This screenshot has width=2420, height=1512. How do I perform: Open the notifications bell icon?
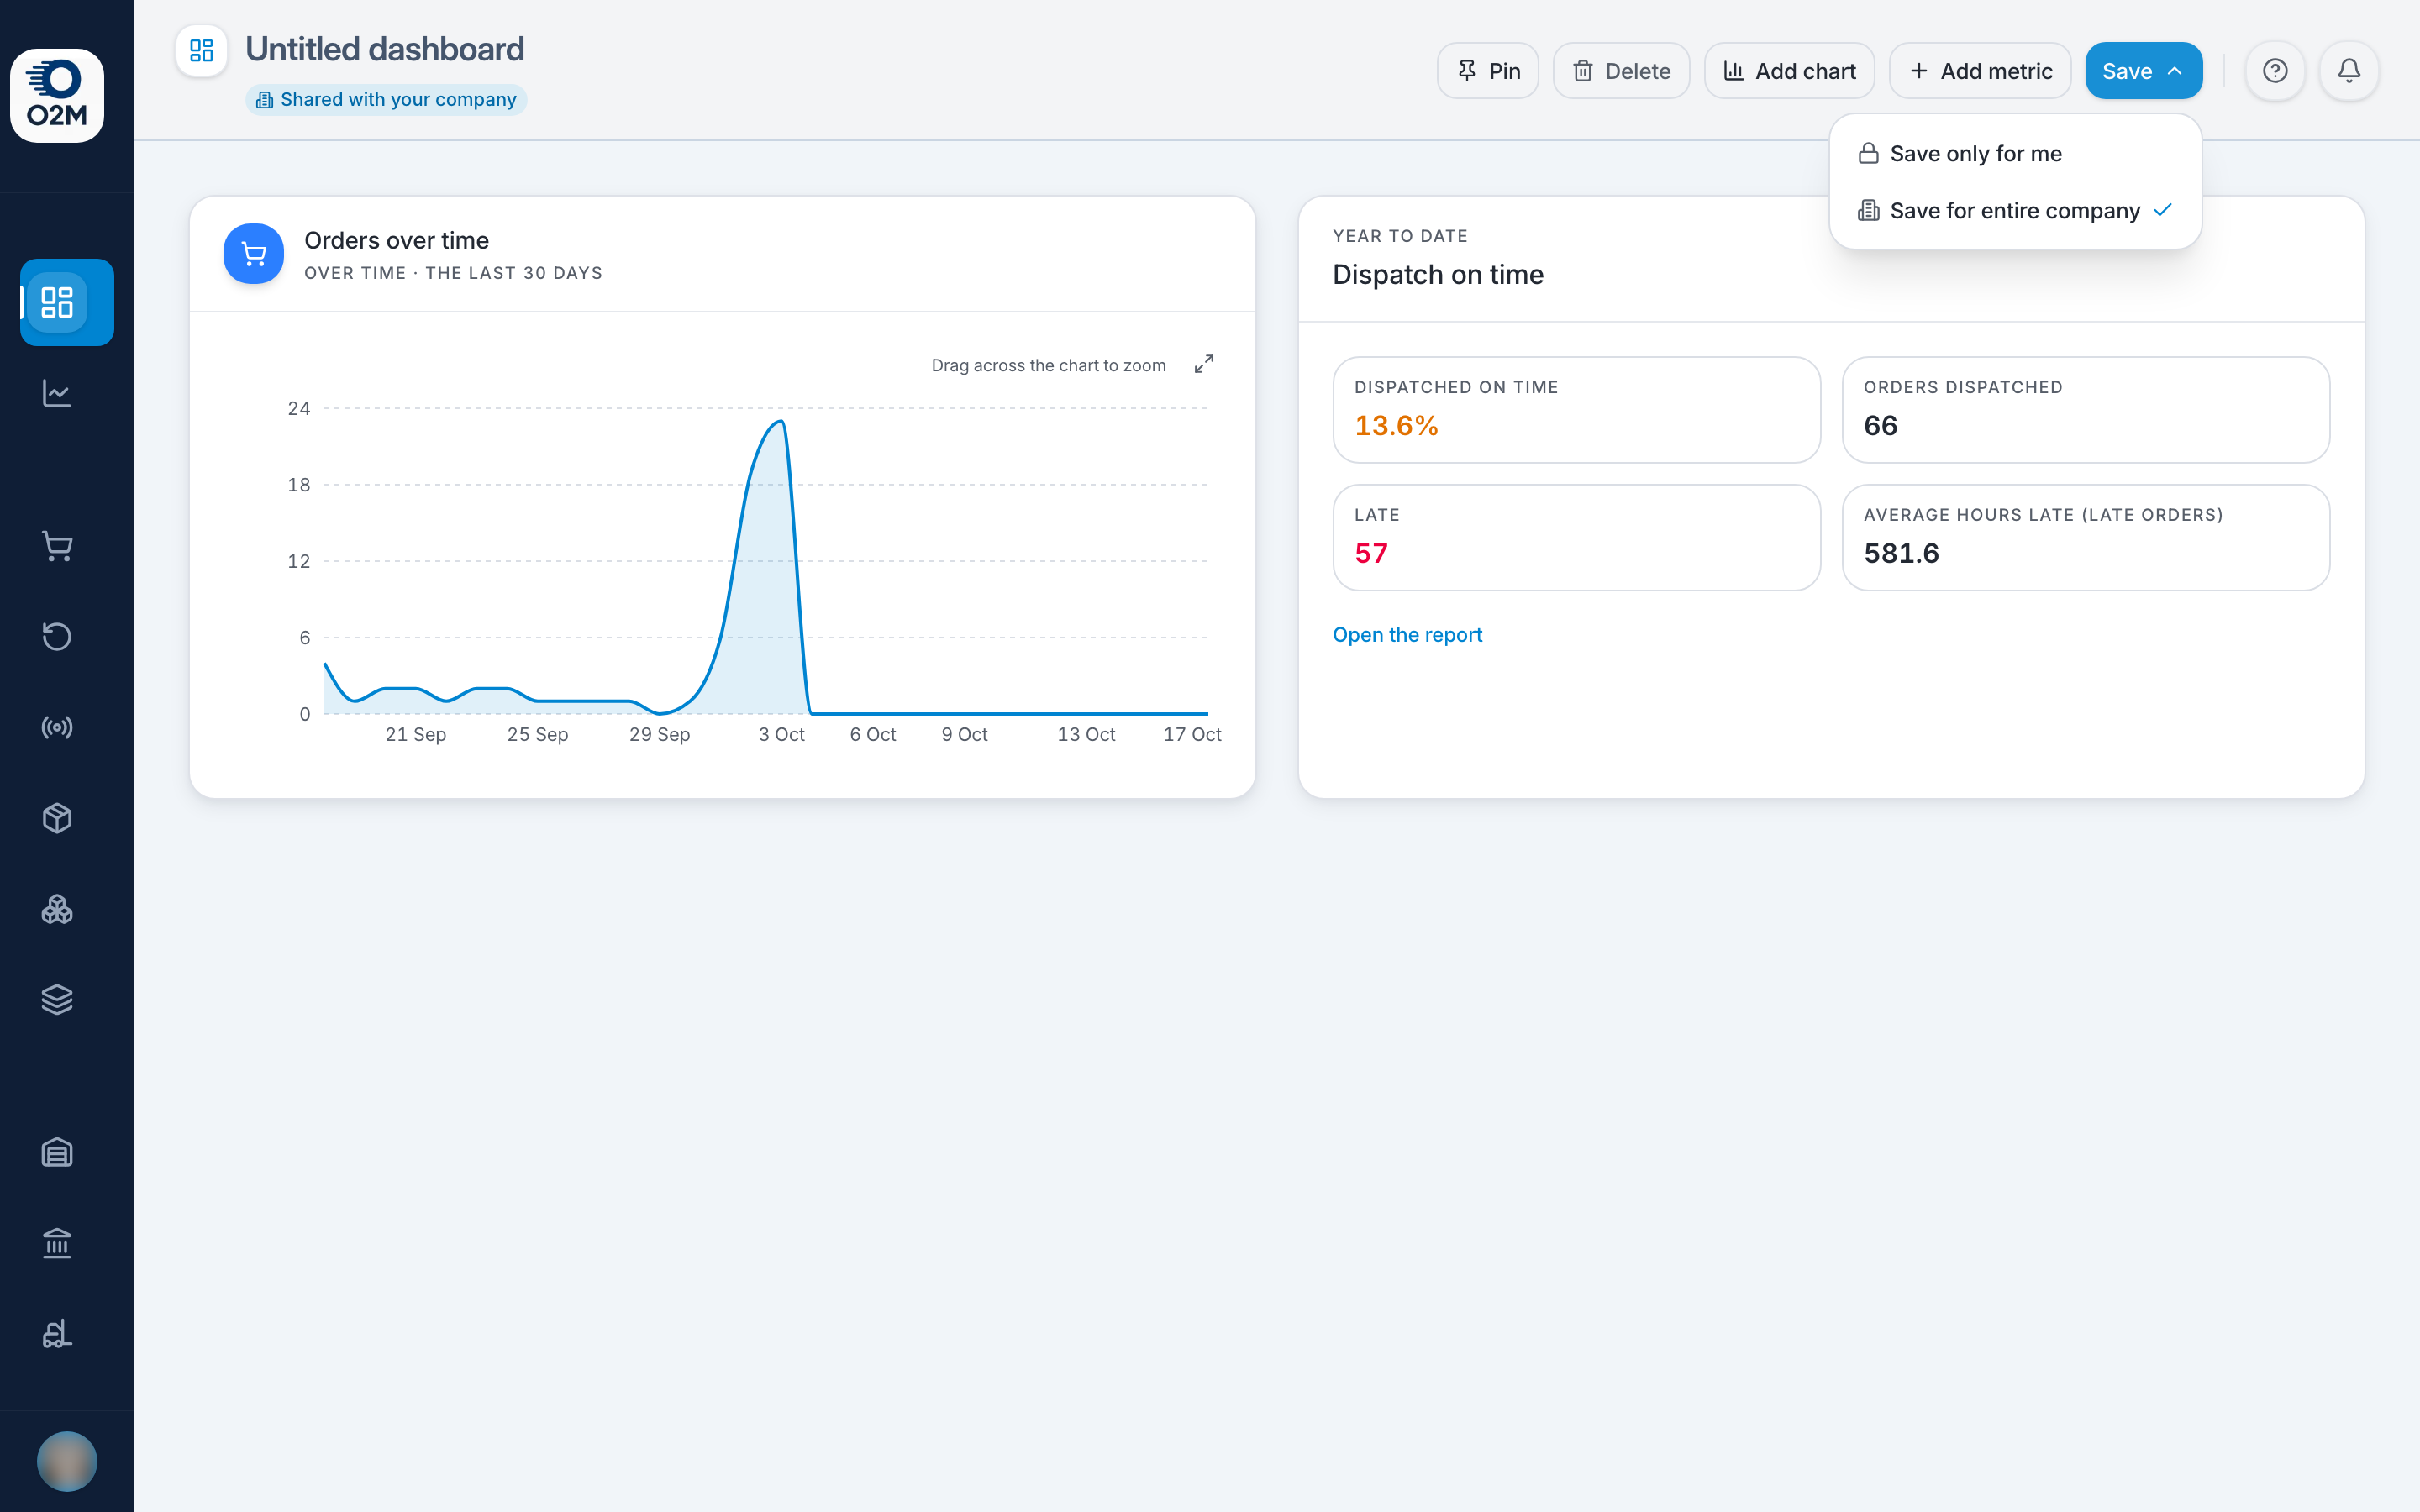pyautogui.click(x=2349, y=71)
